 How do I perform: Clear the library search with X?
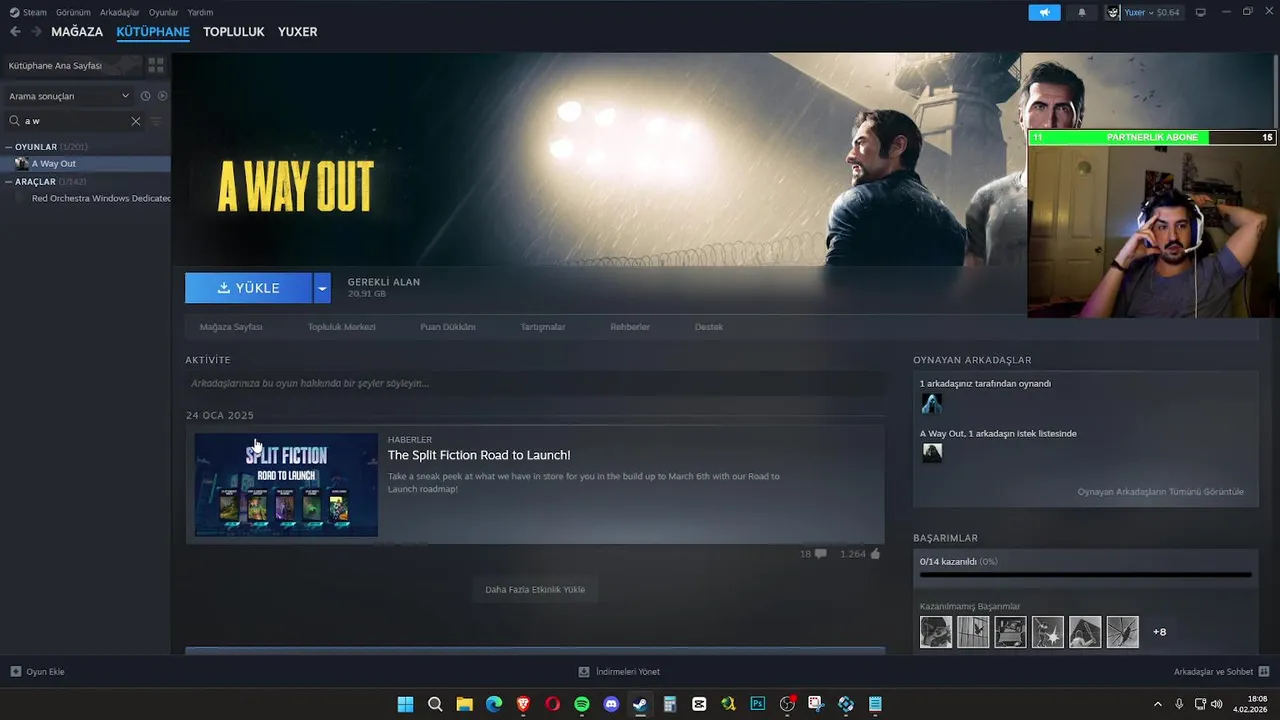click(x=136, y=121)
